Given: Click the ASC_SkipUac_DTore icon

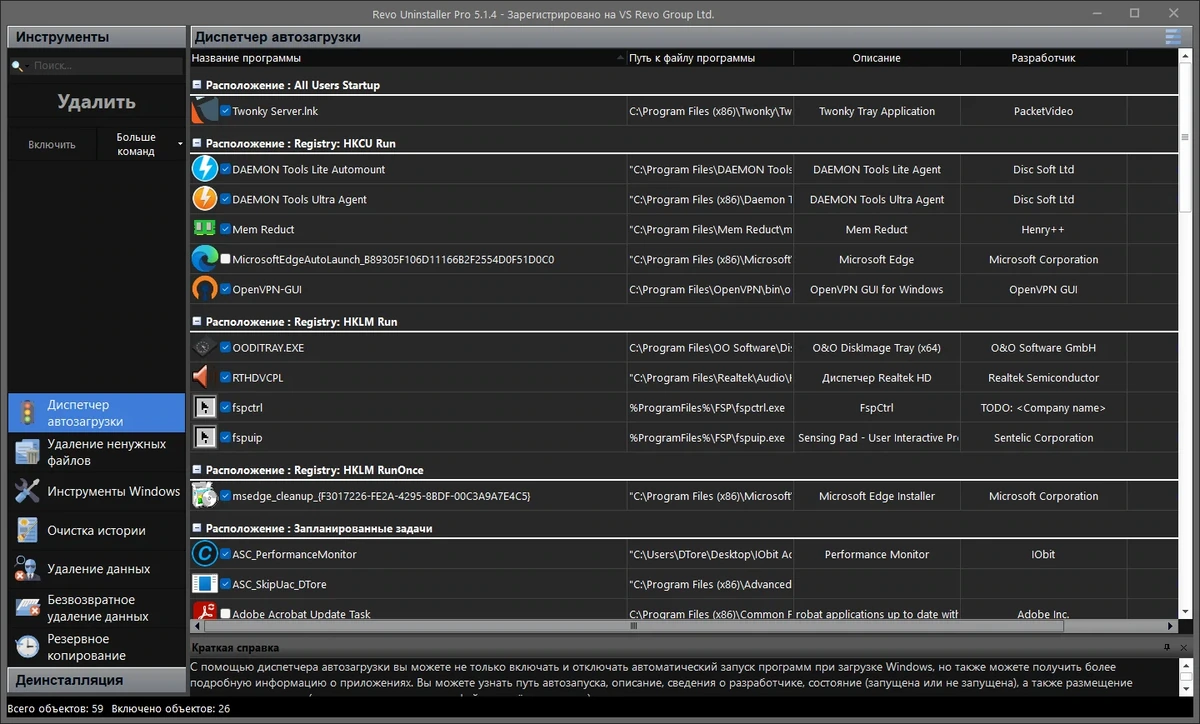Looking at the screenshot, I should coord(204,584).
